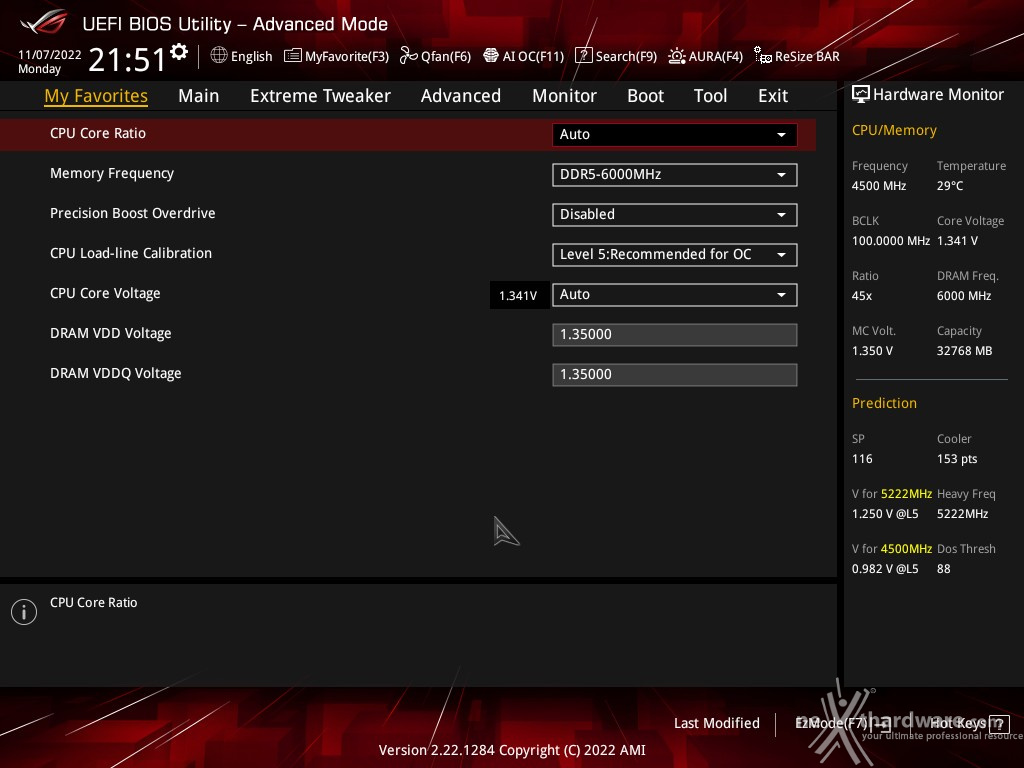Select Precision Boost Overdrive label

click(133, 214)
